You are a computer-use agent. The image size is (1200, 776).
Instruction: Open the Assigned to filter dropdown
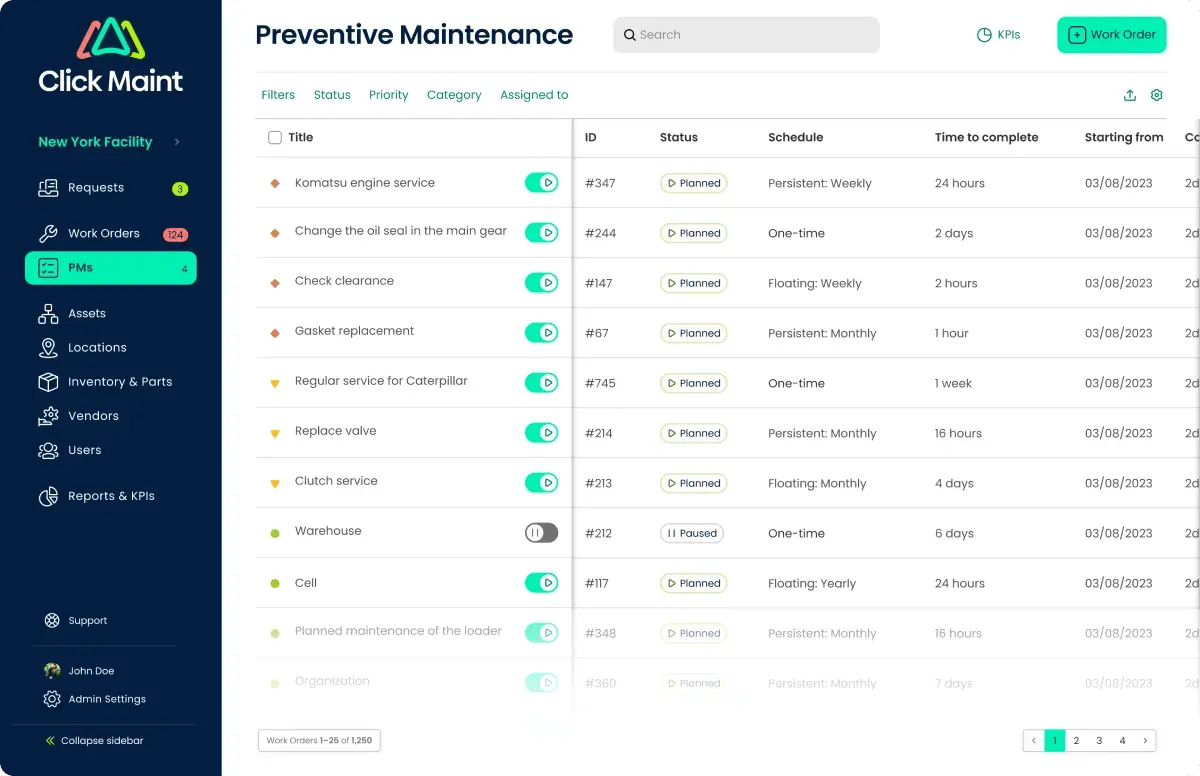pyautogui.click(x=534, y=95)
